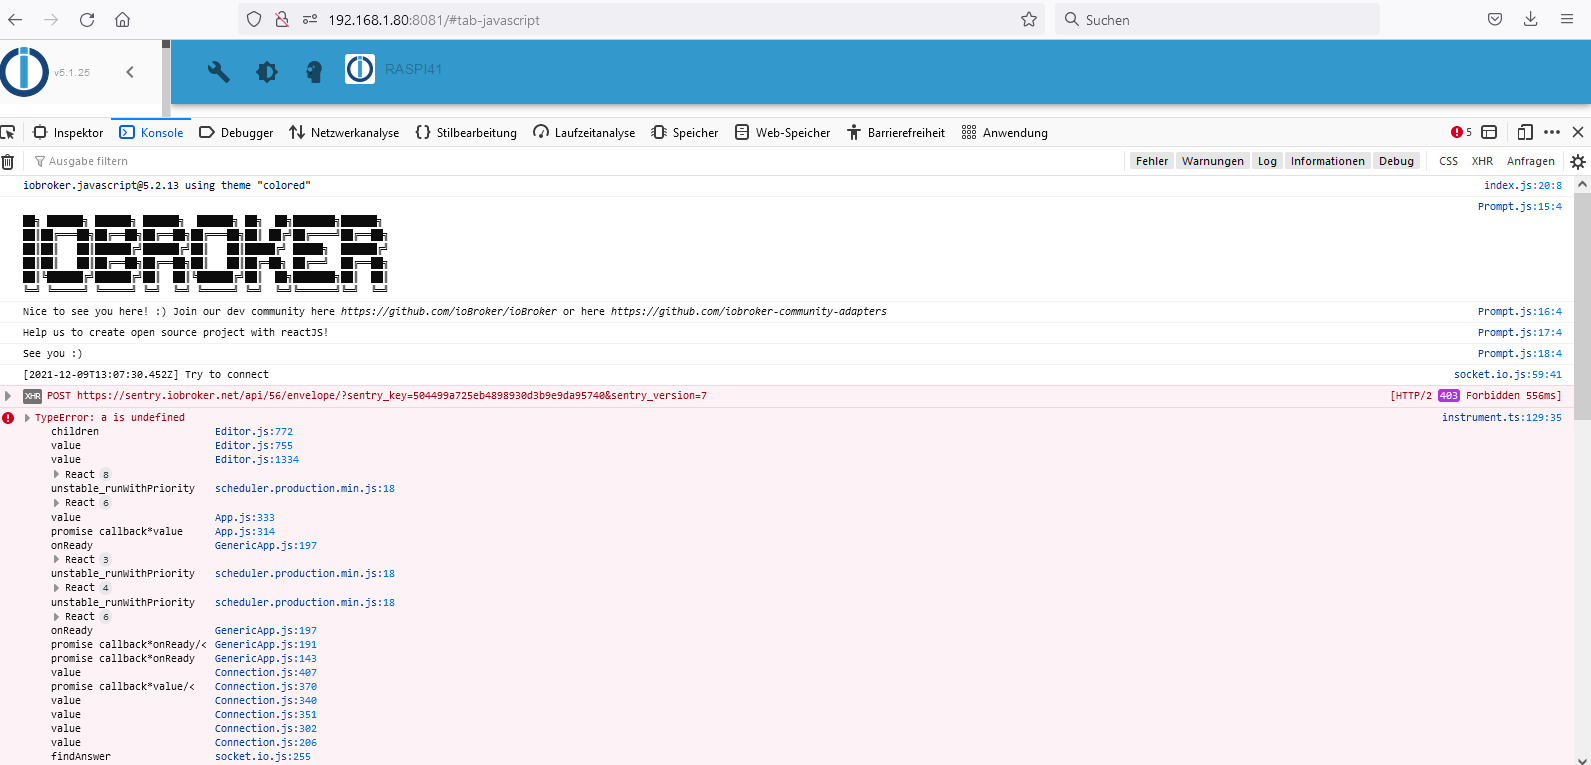Open Pocket save icon
Viewport: 1591px width, 765px height.
point(1495,20)
